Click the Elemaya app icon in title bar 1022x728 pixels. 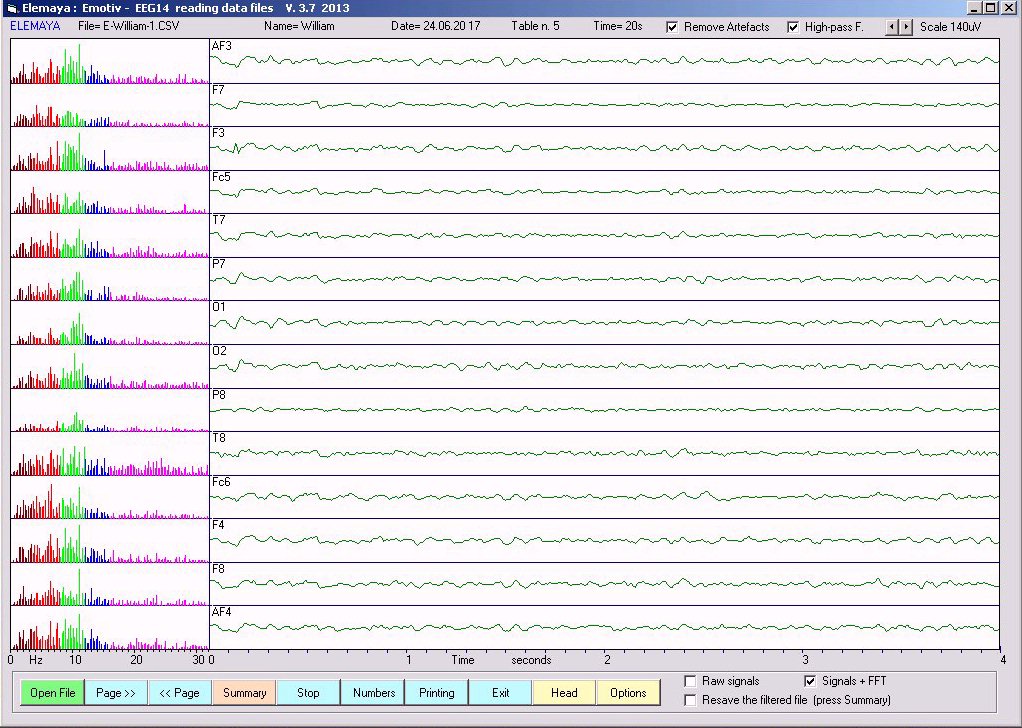tap(12, 8)
